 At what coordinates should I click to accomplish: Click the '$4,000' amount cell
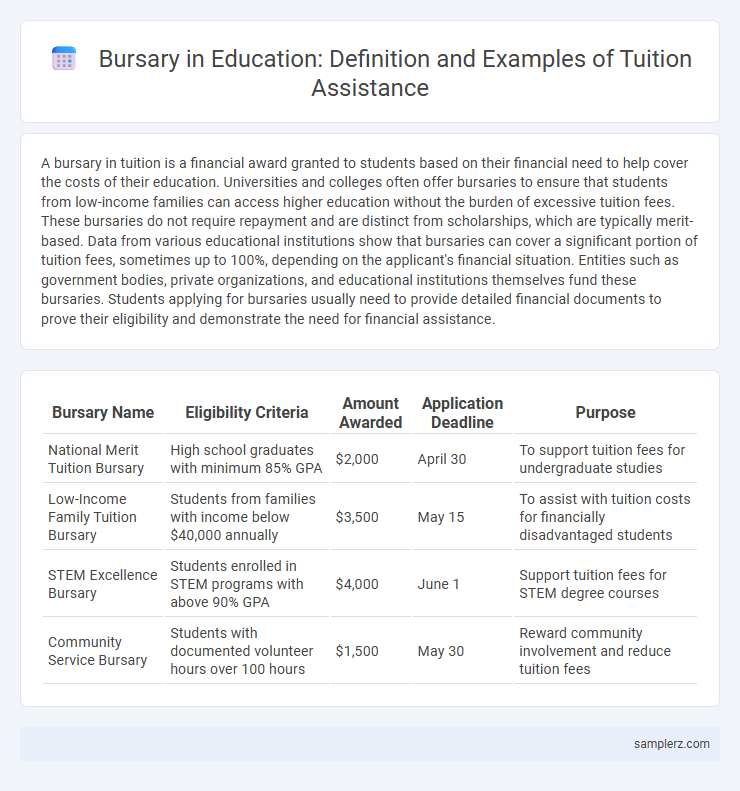click(371, 584)
